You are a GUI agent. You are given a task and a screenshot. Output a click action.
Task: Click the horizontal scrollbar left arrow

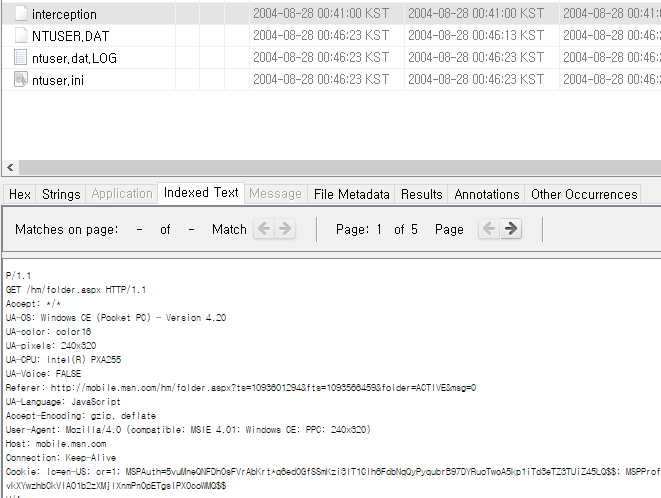coord(11,167)
